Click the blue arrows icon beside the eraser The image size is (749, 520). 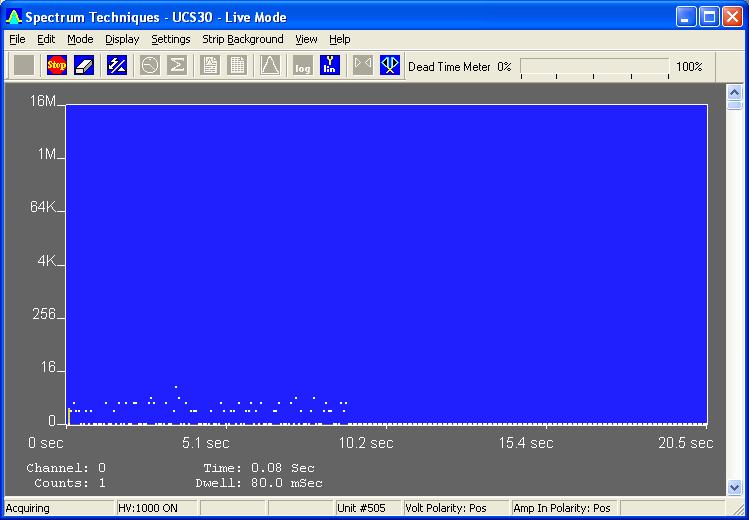tap(117, 65)
